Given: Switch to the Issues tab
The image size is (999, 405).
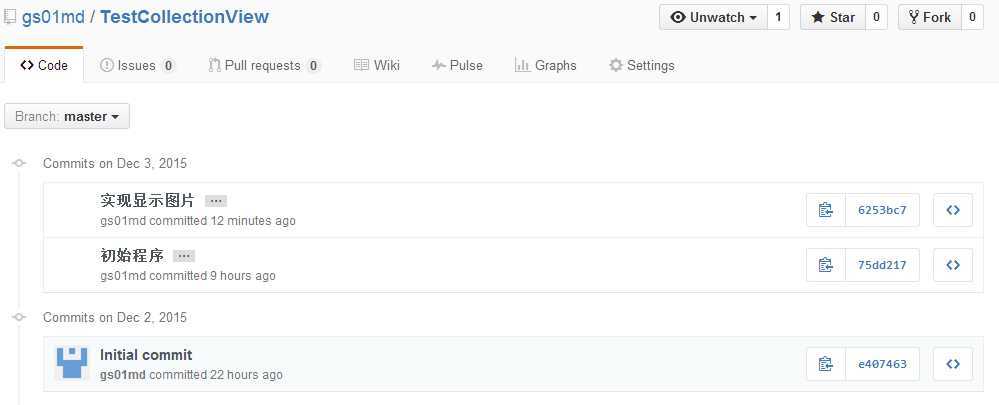Looking at the screenshot, I should [x=138, y=65].
